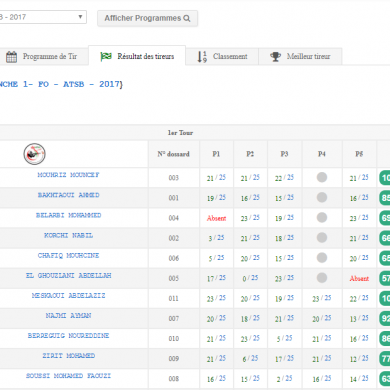Switch to the Classement tab

click(222, 56)
